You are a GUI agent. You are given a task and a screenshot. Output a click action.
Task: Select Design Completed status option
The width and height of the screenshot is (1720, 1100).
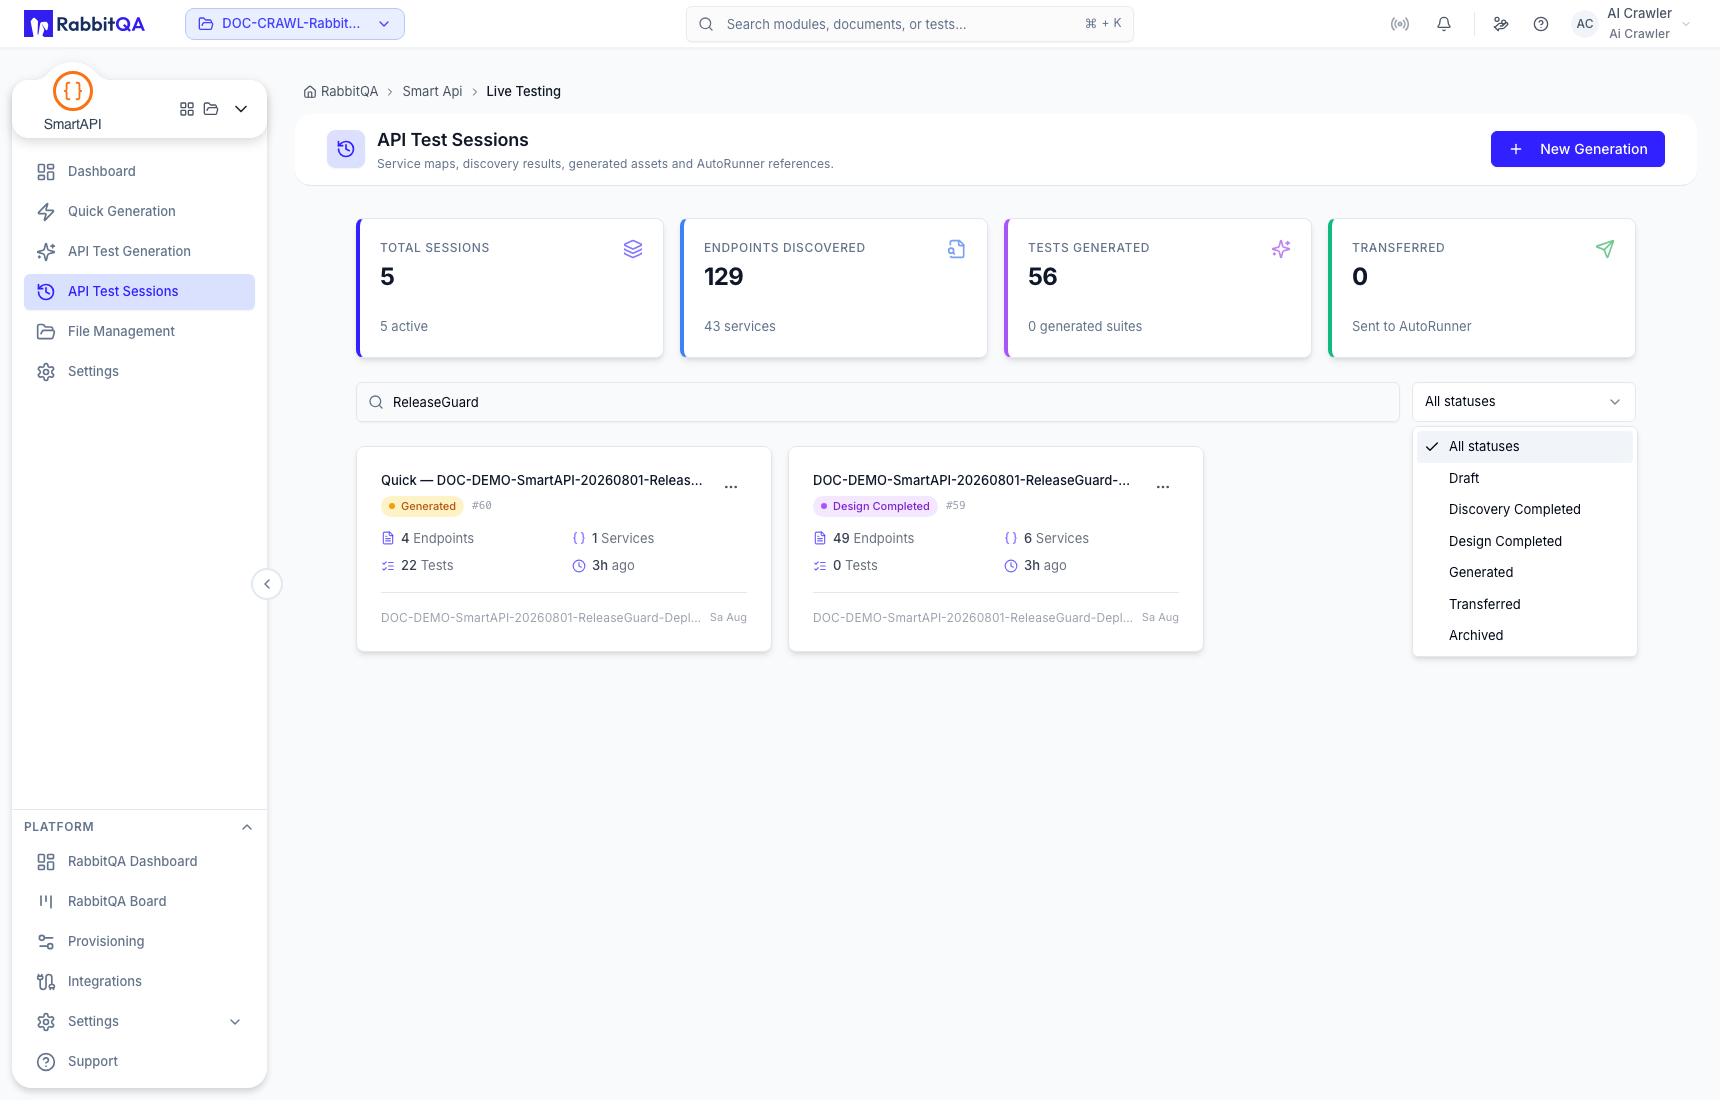[x=1524, y=541]
